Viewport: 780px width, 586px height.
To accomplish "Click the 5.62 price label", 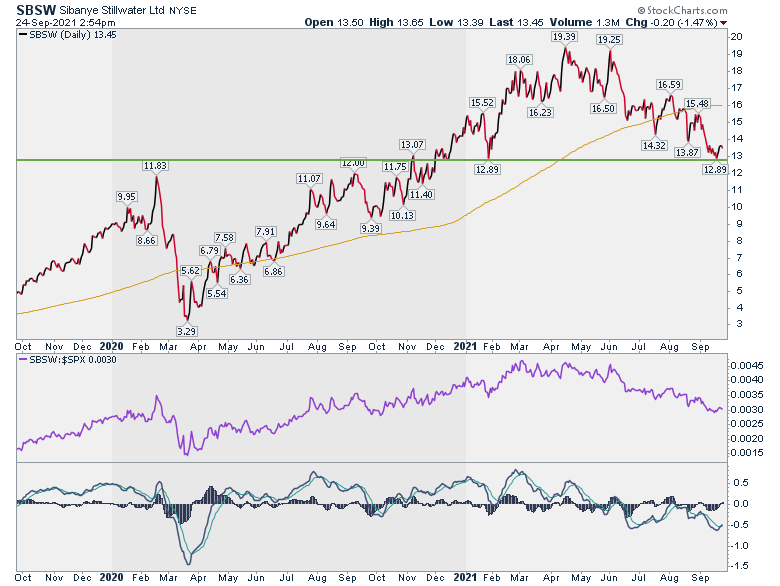I will pyautogui.click(x=191, y=271).
